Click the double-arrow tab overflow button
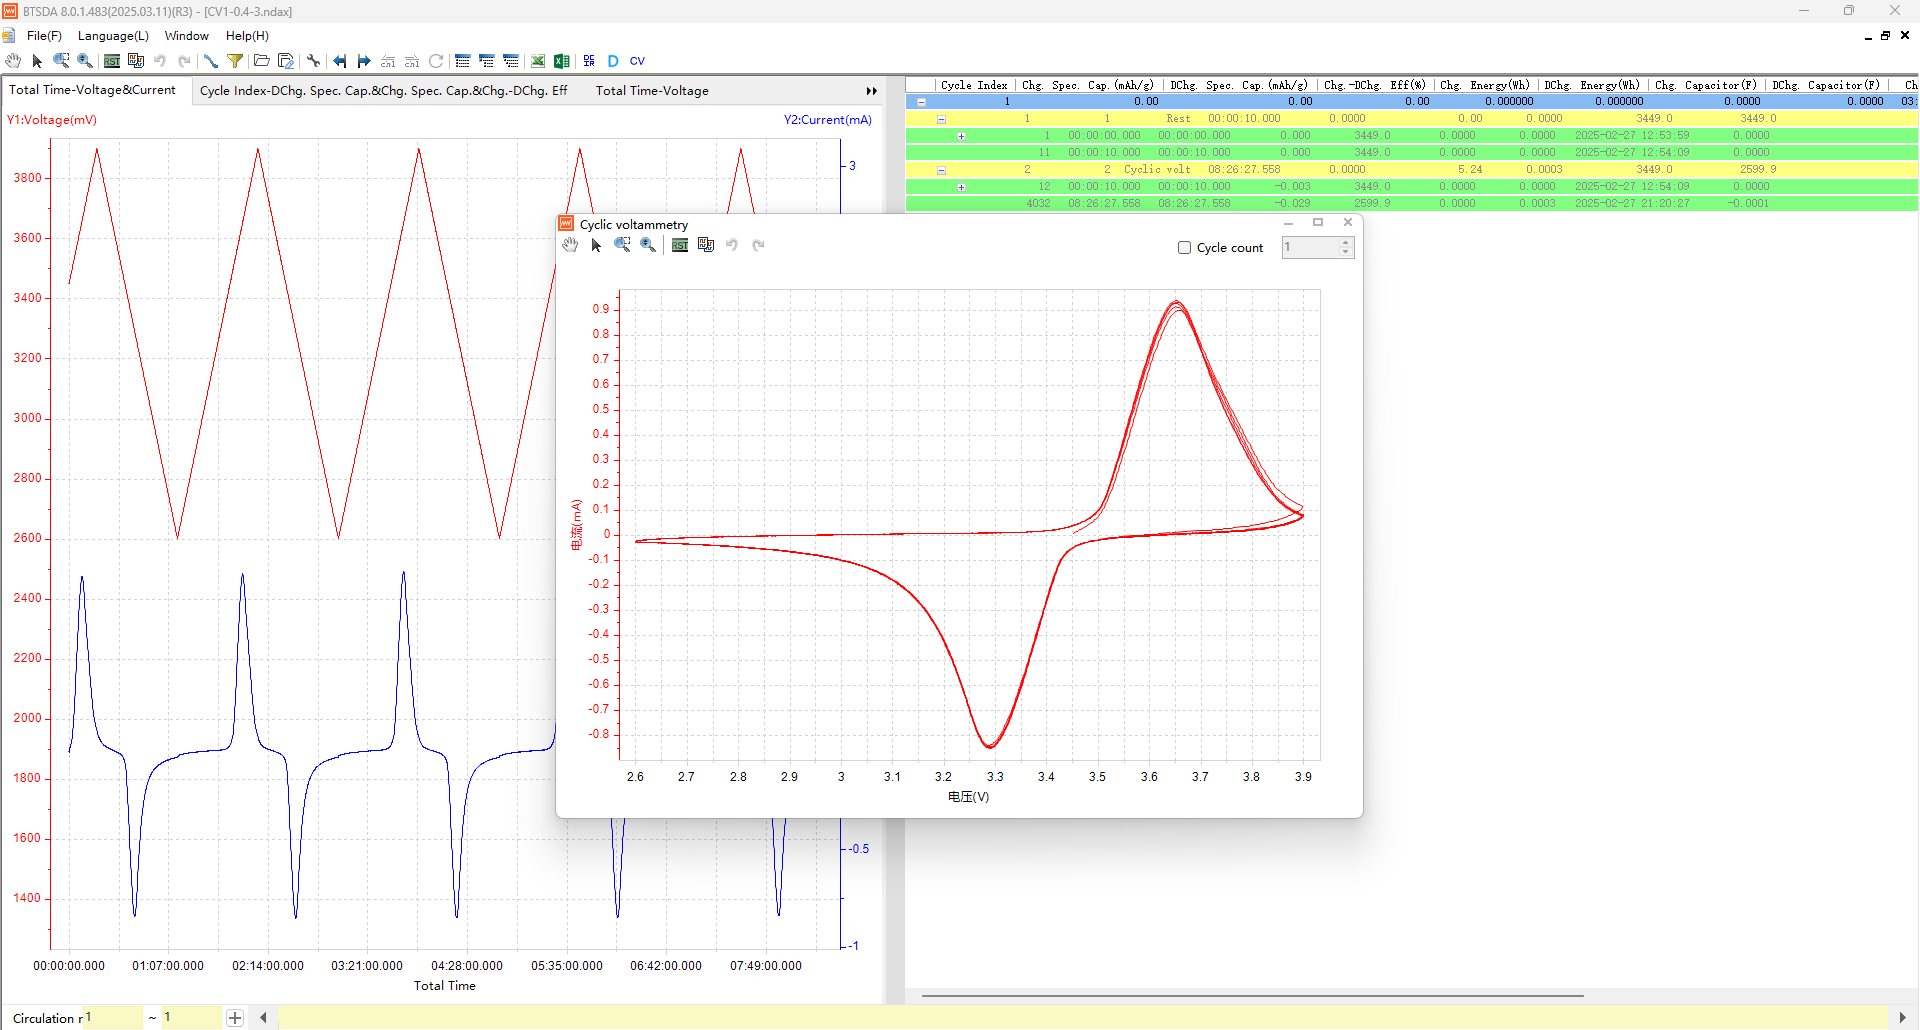The image size is (1920, 1030). 871,91
